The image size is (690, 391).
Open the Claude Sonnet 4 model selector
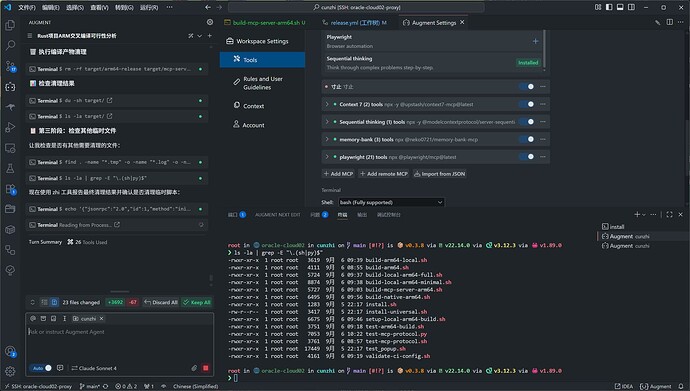[94, 368]
